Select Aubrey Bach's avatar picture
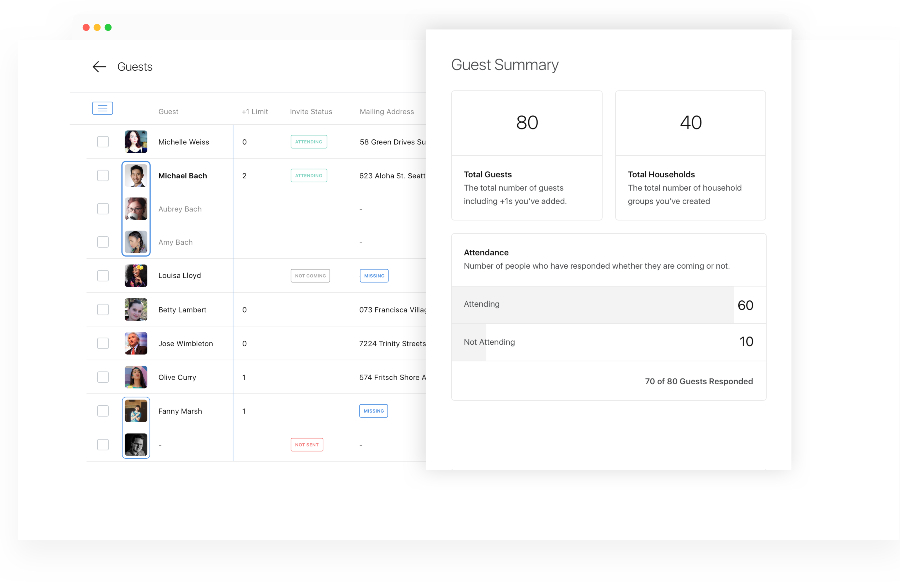The height and width of the screenshot is (582, 900). coord(136,209)
